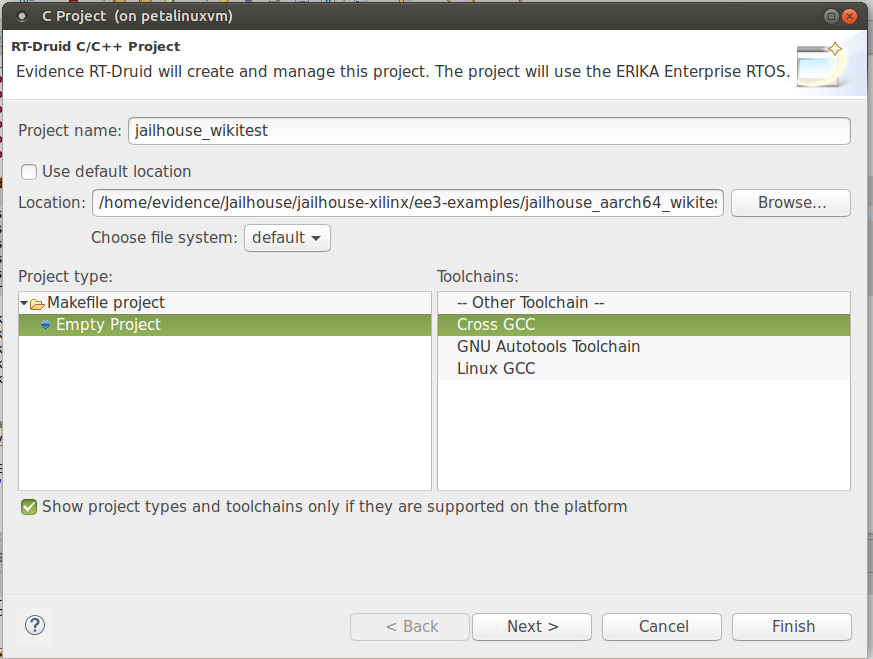
Task: Cancel the project creation dialog
Action: click(x=662, y=627)
